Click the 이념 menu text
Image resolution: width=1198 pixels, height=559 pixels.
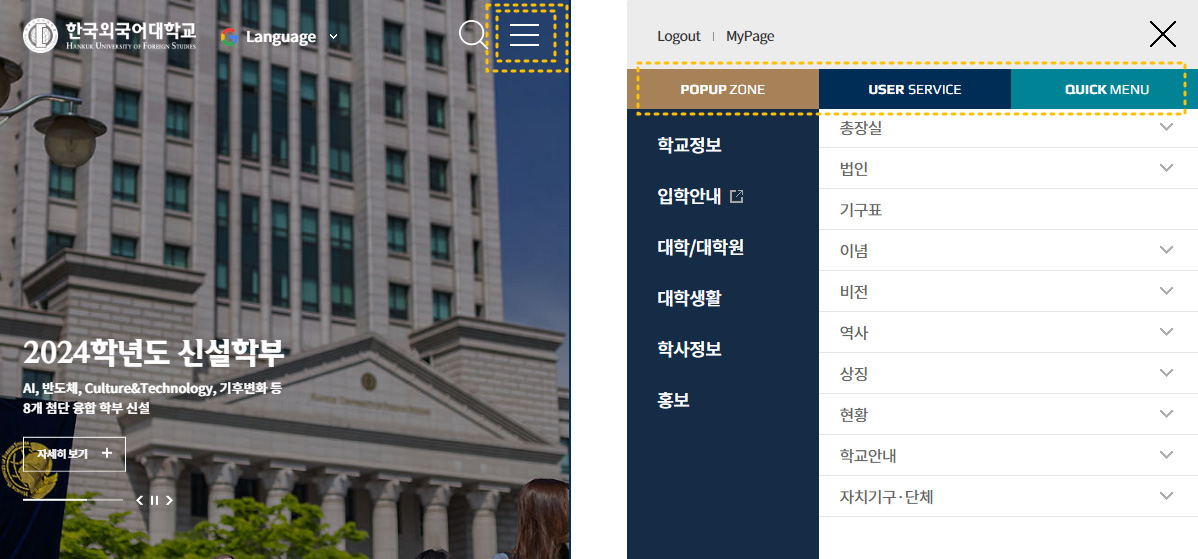tap(853, 250)
